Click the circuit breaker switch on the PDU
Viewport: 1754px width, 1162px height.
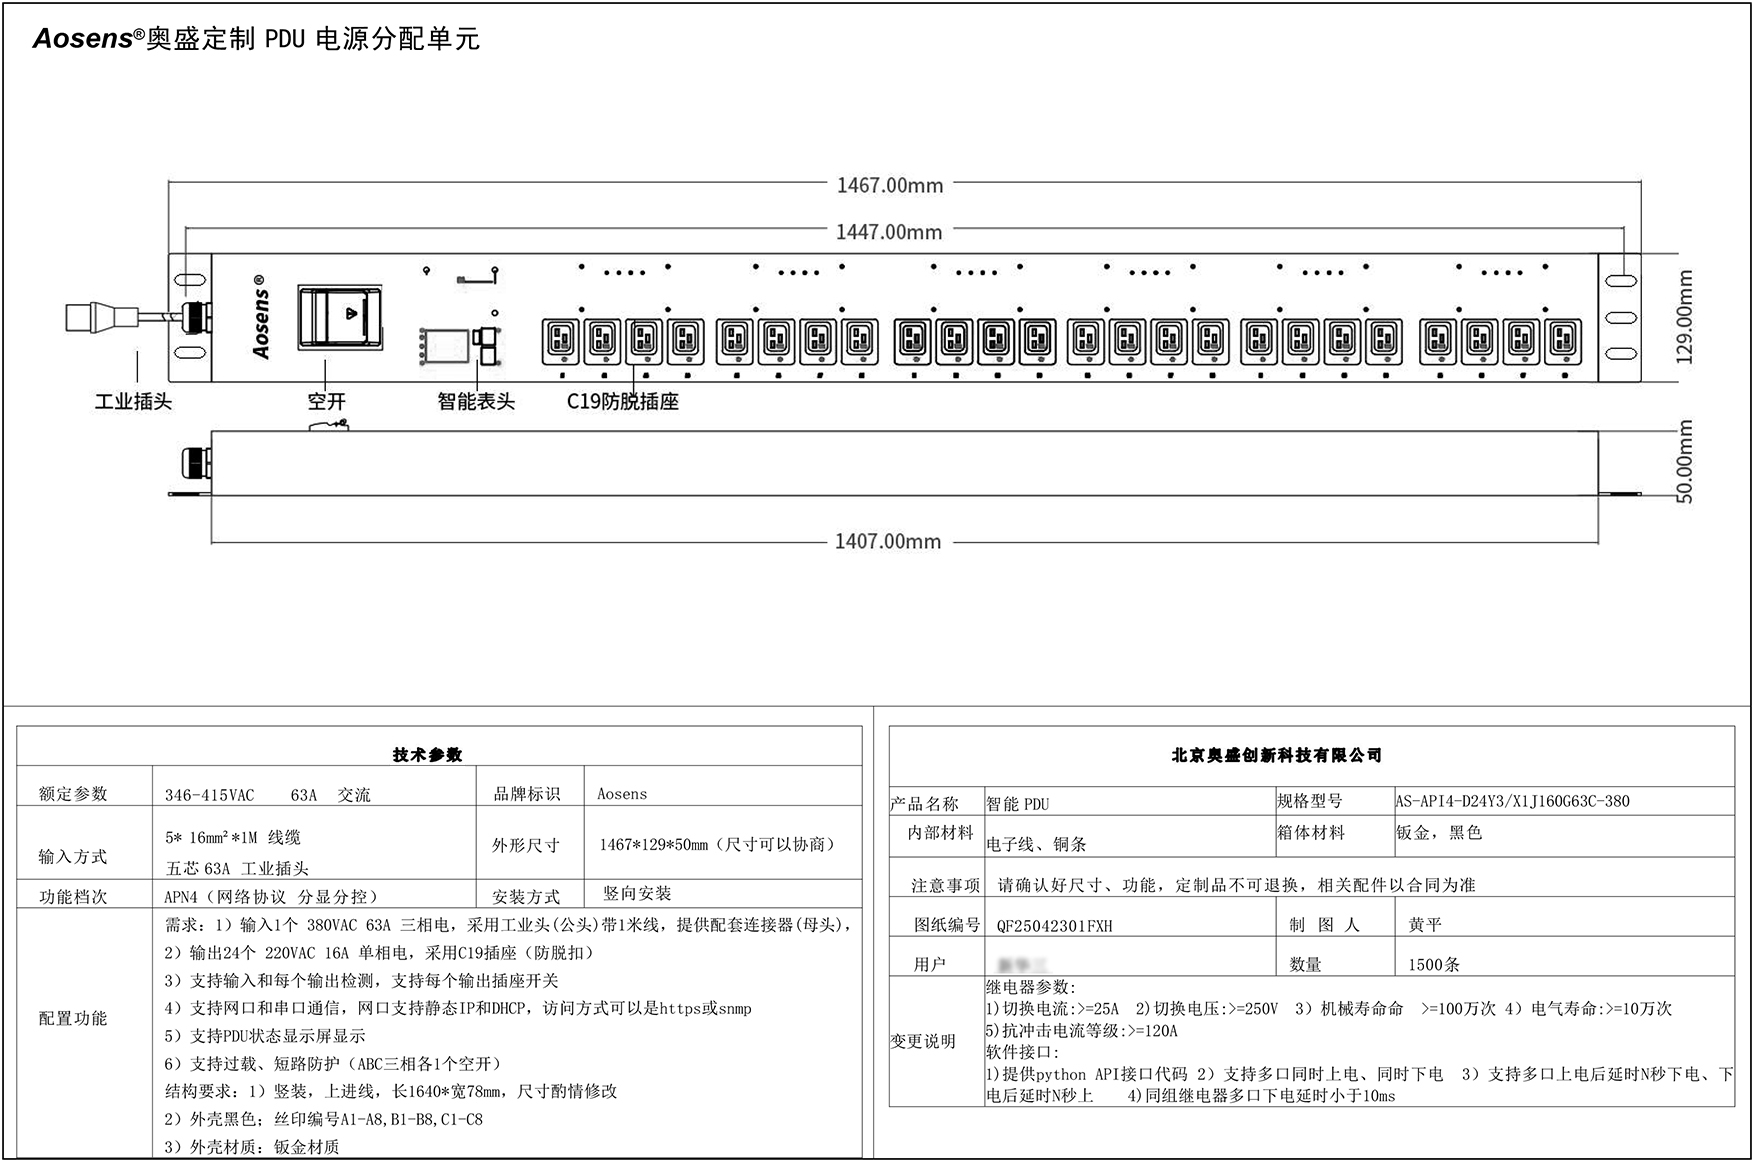pos(339,317)
